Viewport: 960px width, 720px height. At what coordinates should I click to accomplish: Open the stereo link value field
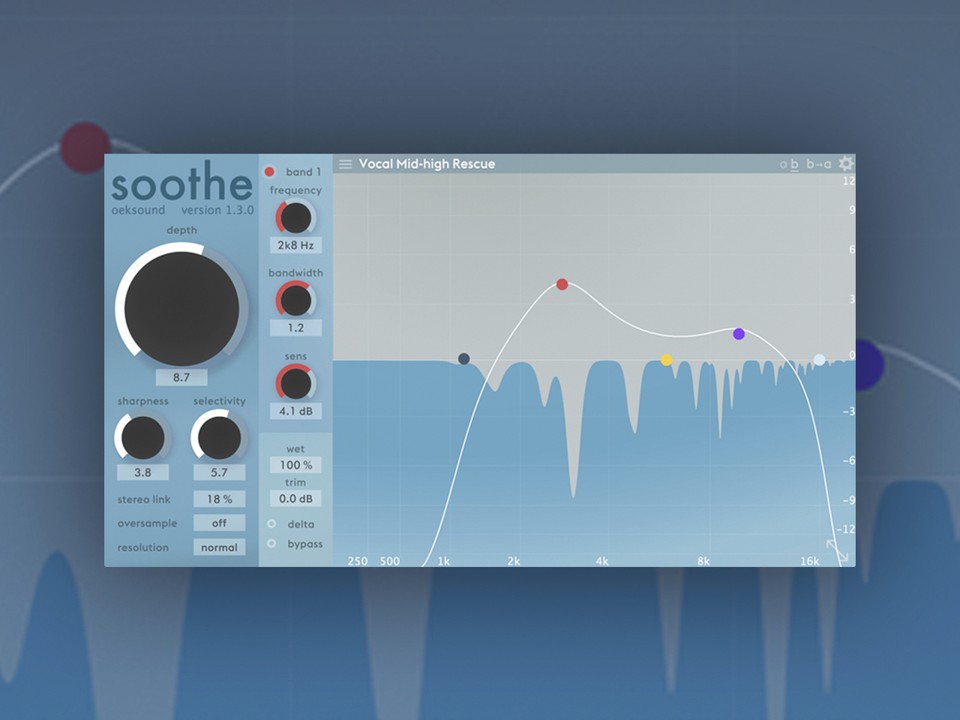point(219,499)
